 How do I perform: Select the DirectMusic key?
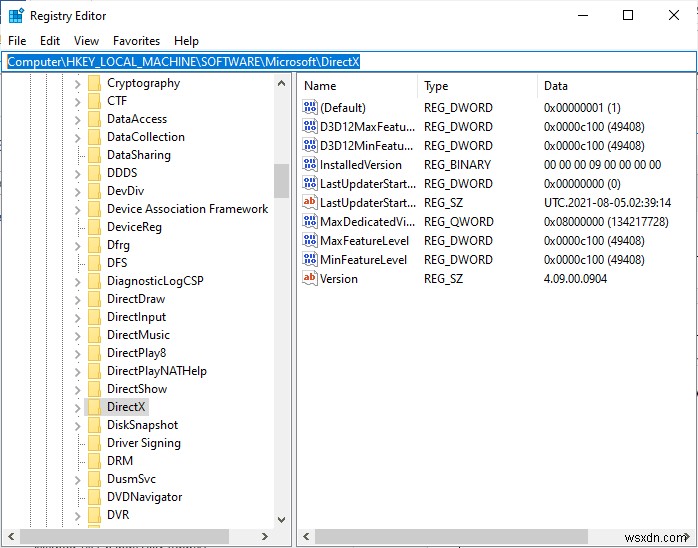pos(138,335)
